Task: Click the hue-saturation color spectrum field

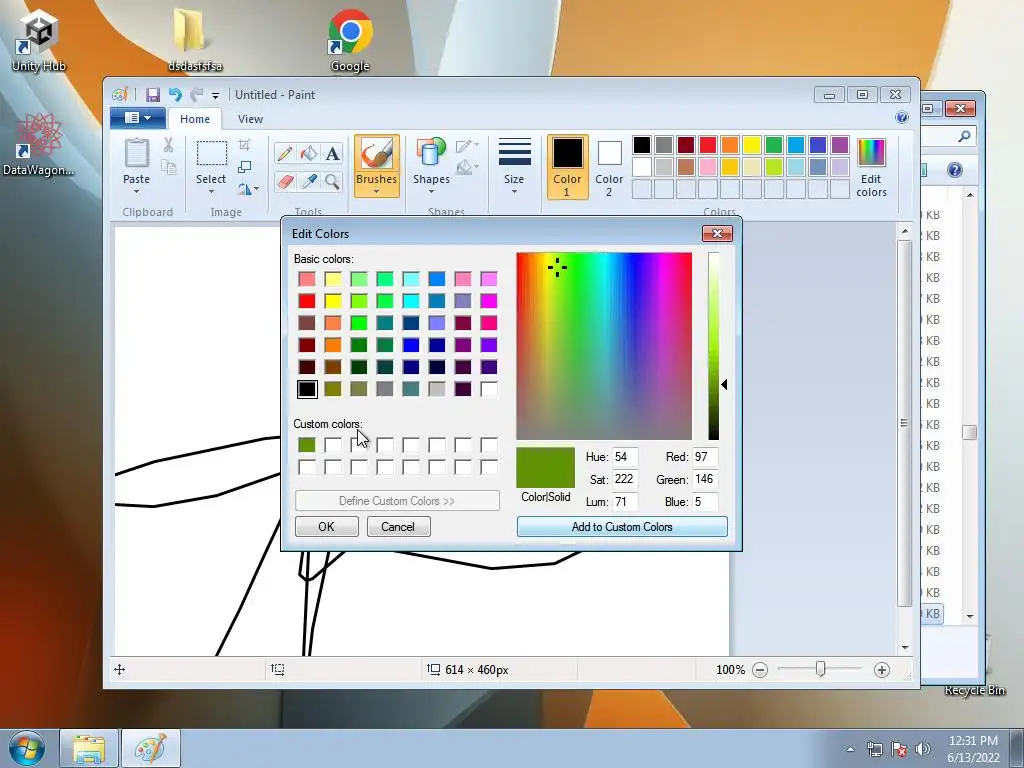Action: [x=604, y=346]
